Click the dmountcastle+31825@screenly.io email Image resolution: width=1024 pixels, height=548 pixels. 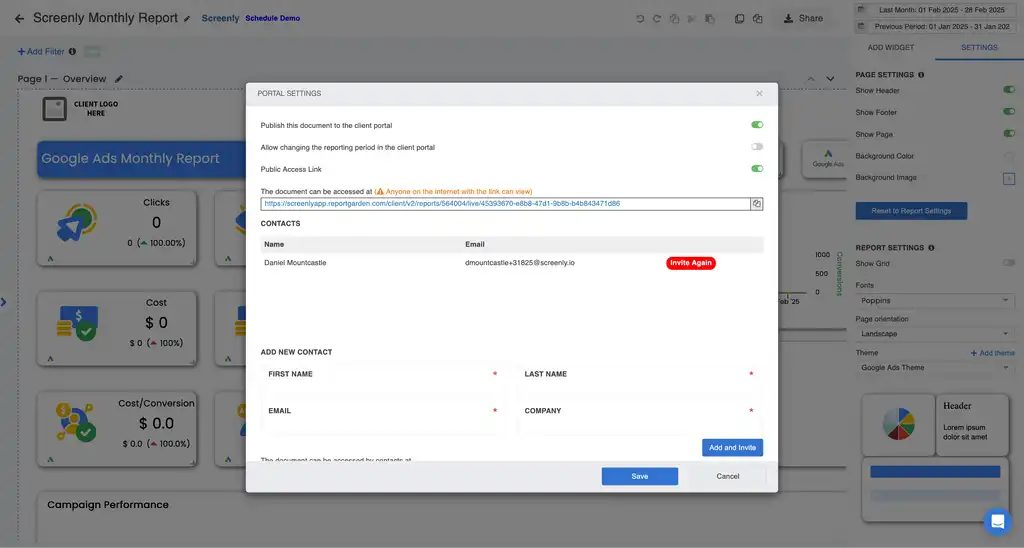pyautogui.click(x=520, y=263)
